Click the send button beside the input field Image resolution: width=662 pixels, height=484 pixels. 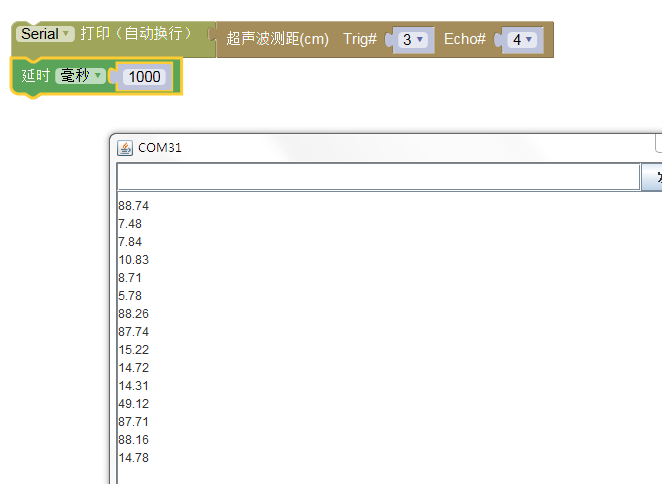651,177
